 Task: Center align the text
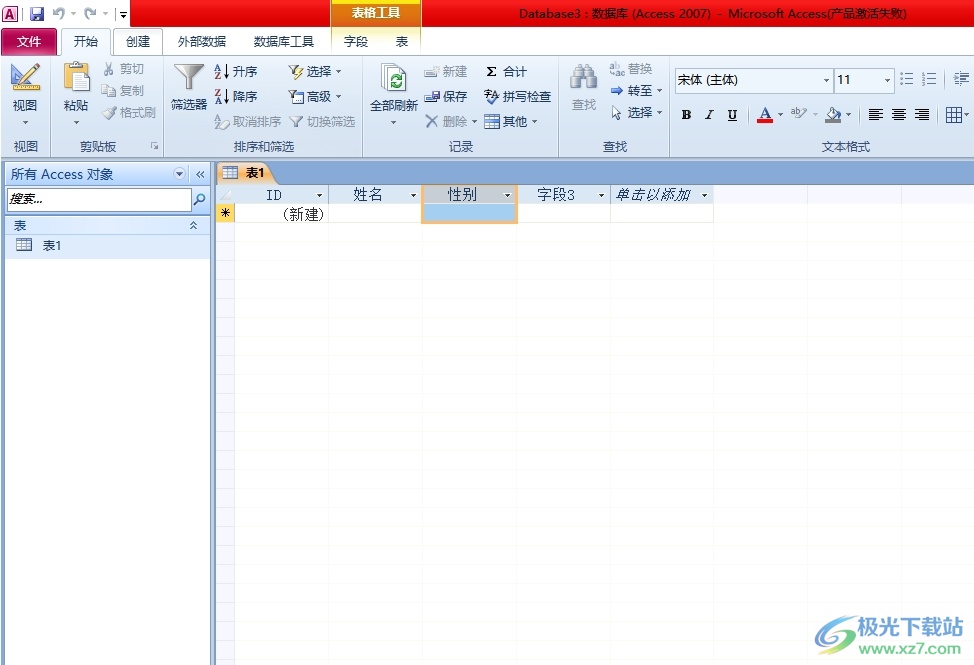click(x=899, y=115)
